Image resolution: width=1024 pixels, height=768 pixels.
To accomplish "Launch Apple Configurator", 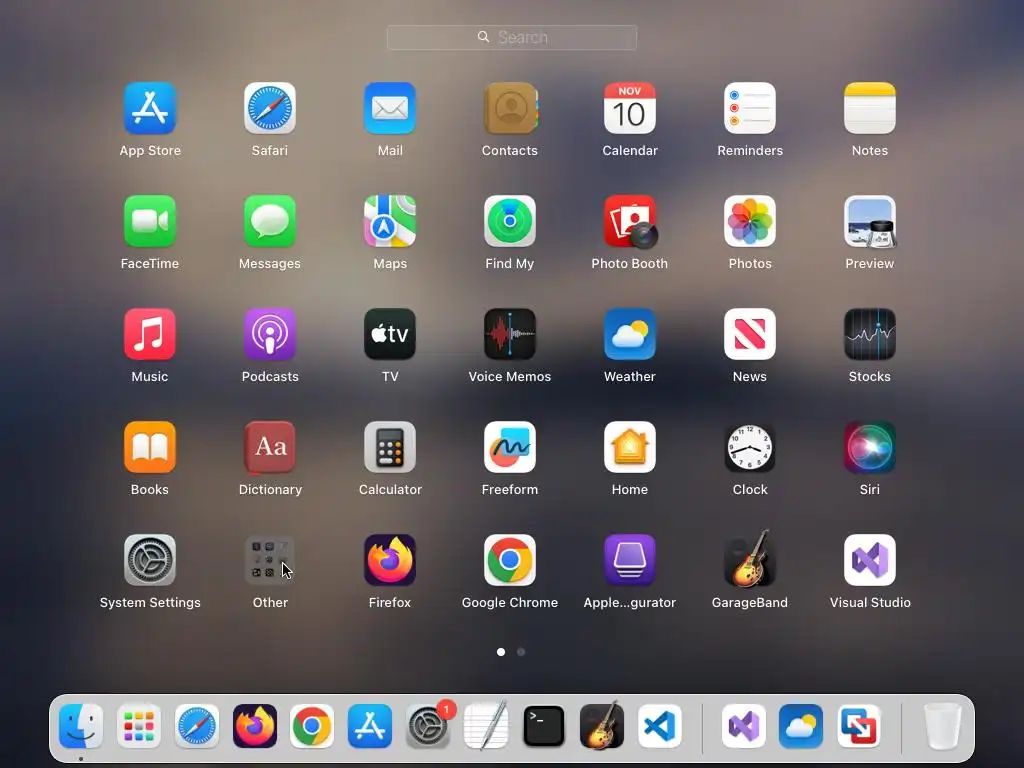I will tap(630, 560).
